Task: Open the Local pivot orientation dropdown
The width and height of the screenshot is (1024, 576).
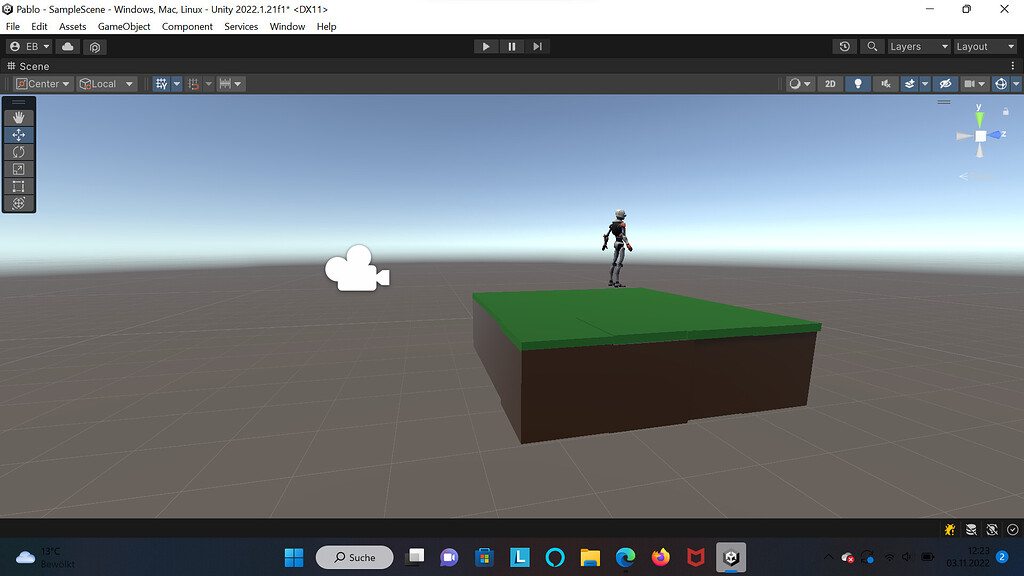Action: point(106,84)
